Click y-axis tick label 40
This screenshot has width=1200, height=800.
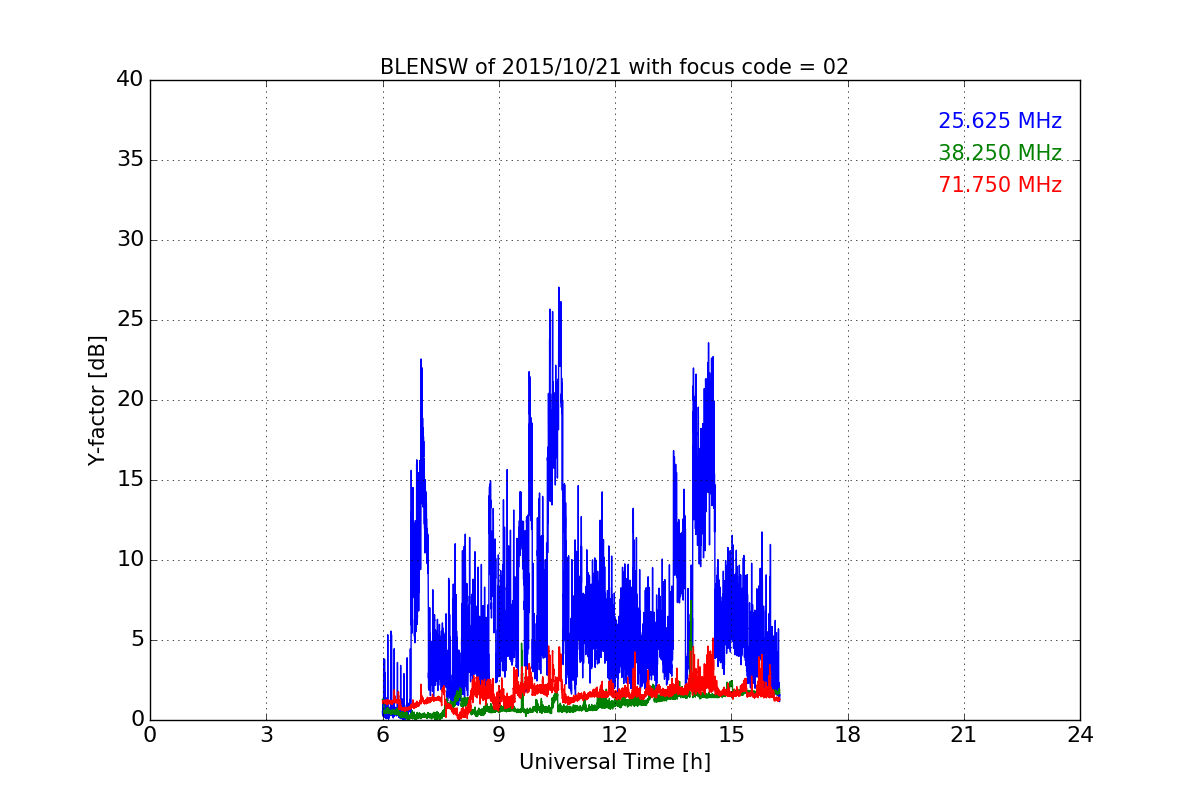130,80
